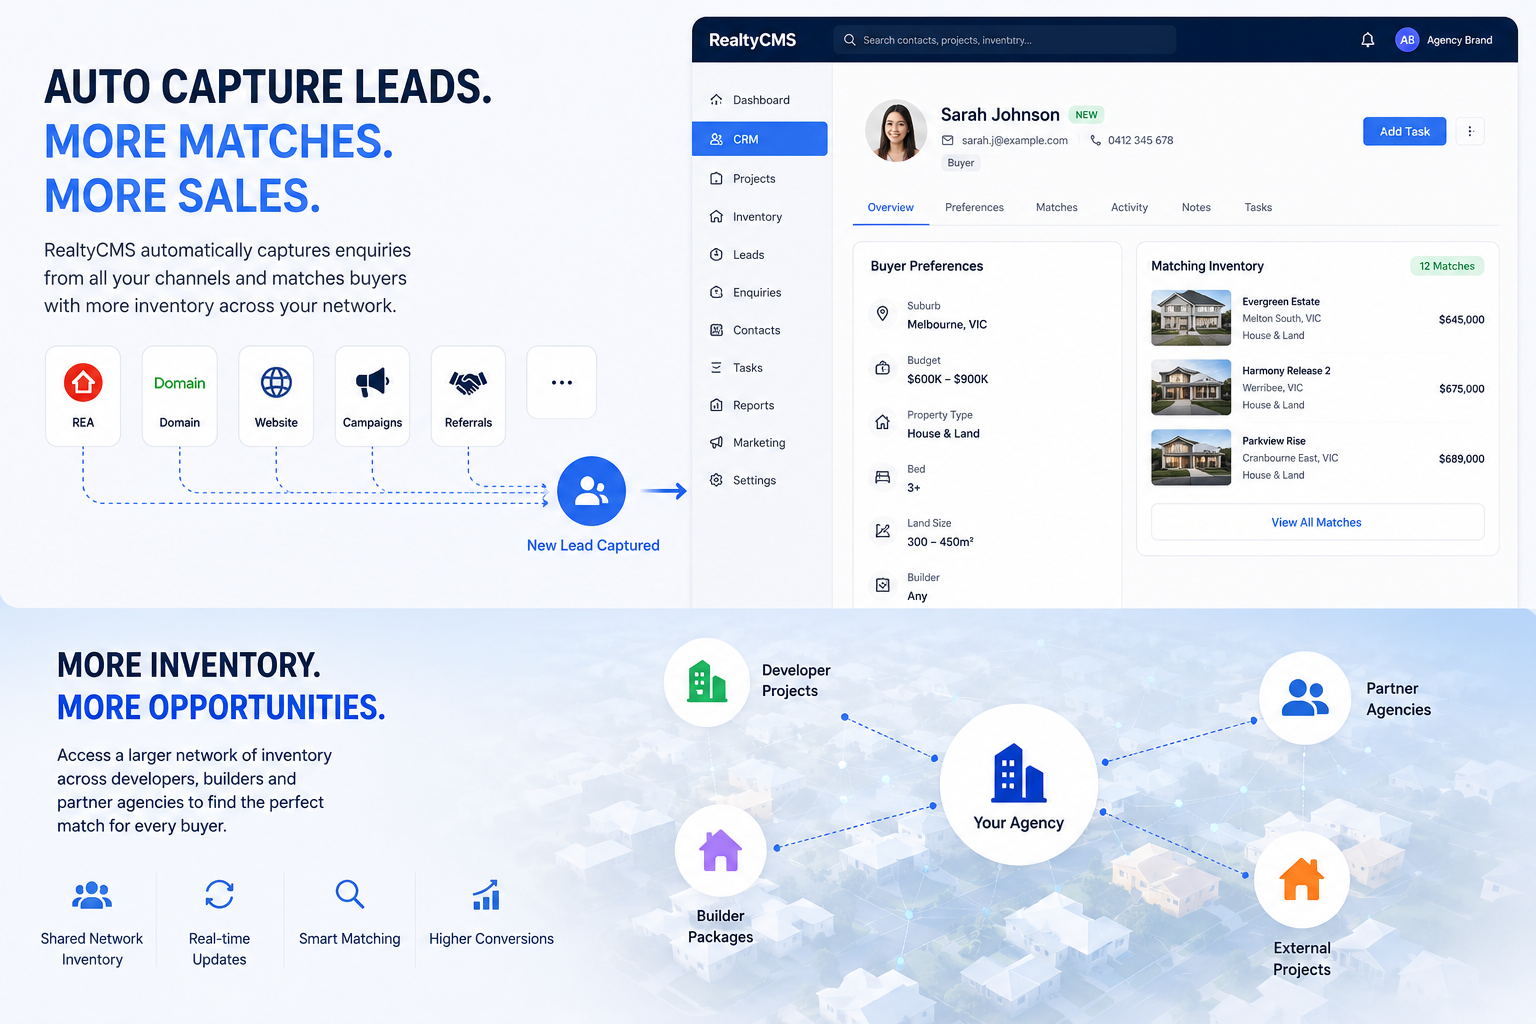
Task: Click the Buyer tag under Sarah Johnson
Action: click(960, 163)
